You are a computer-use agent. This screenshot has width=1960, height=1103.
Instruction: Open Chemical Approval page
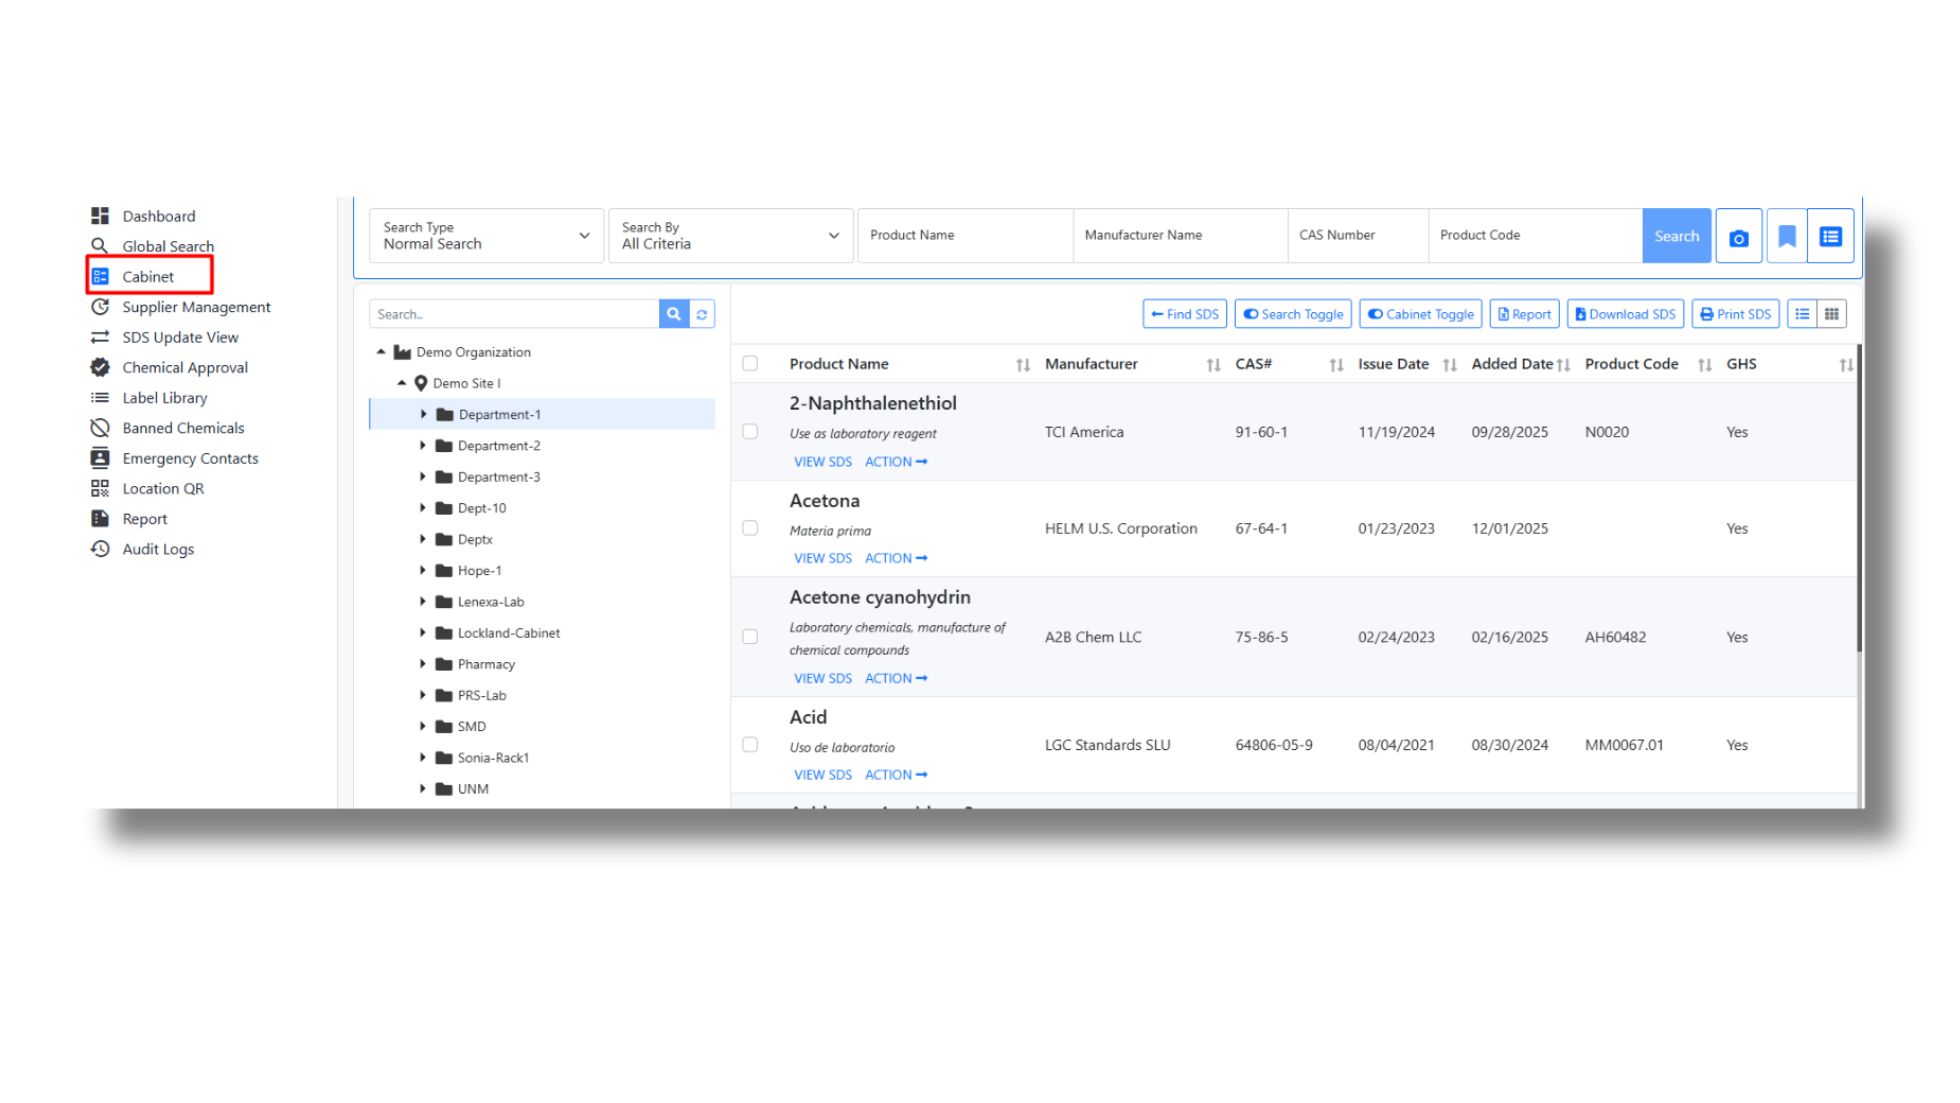169,367
